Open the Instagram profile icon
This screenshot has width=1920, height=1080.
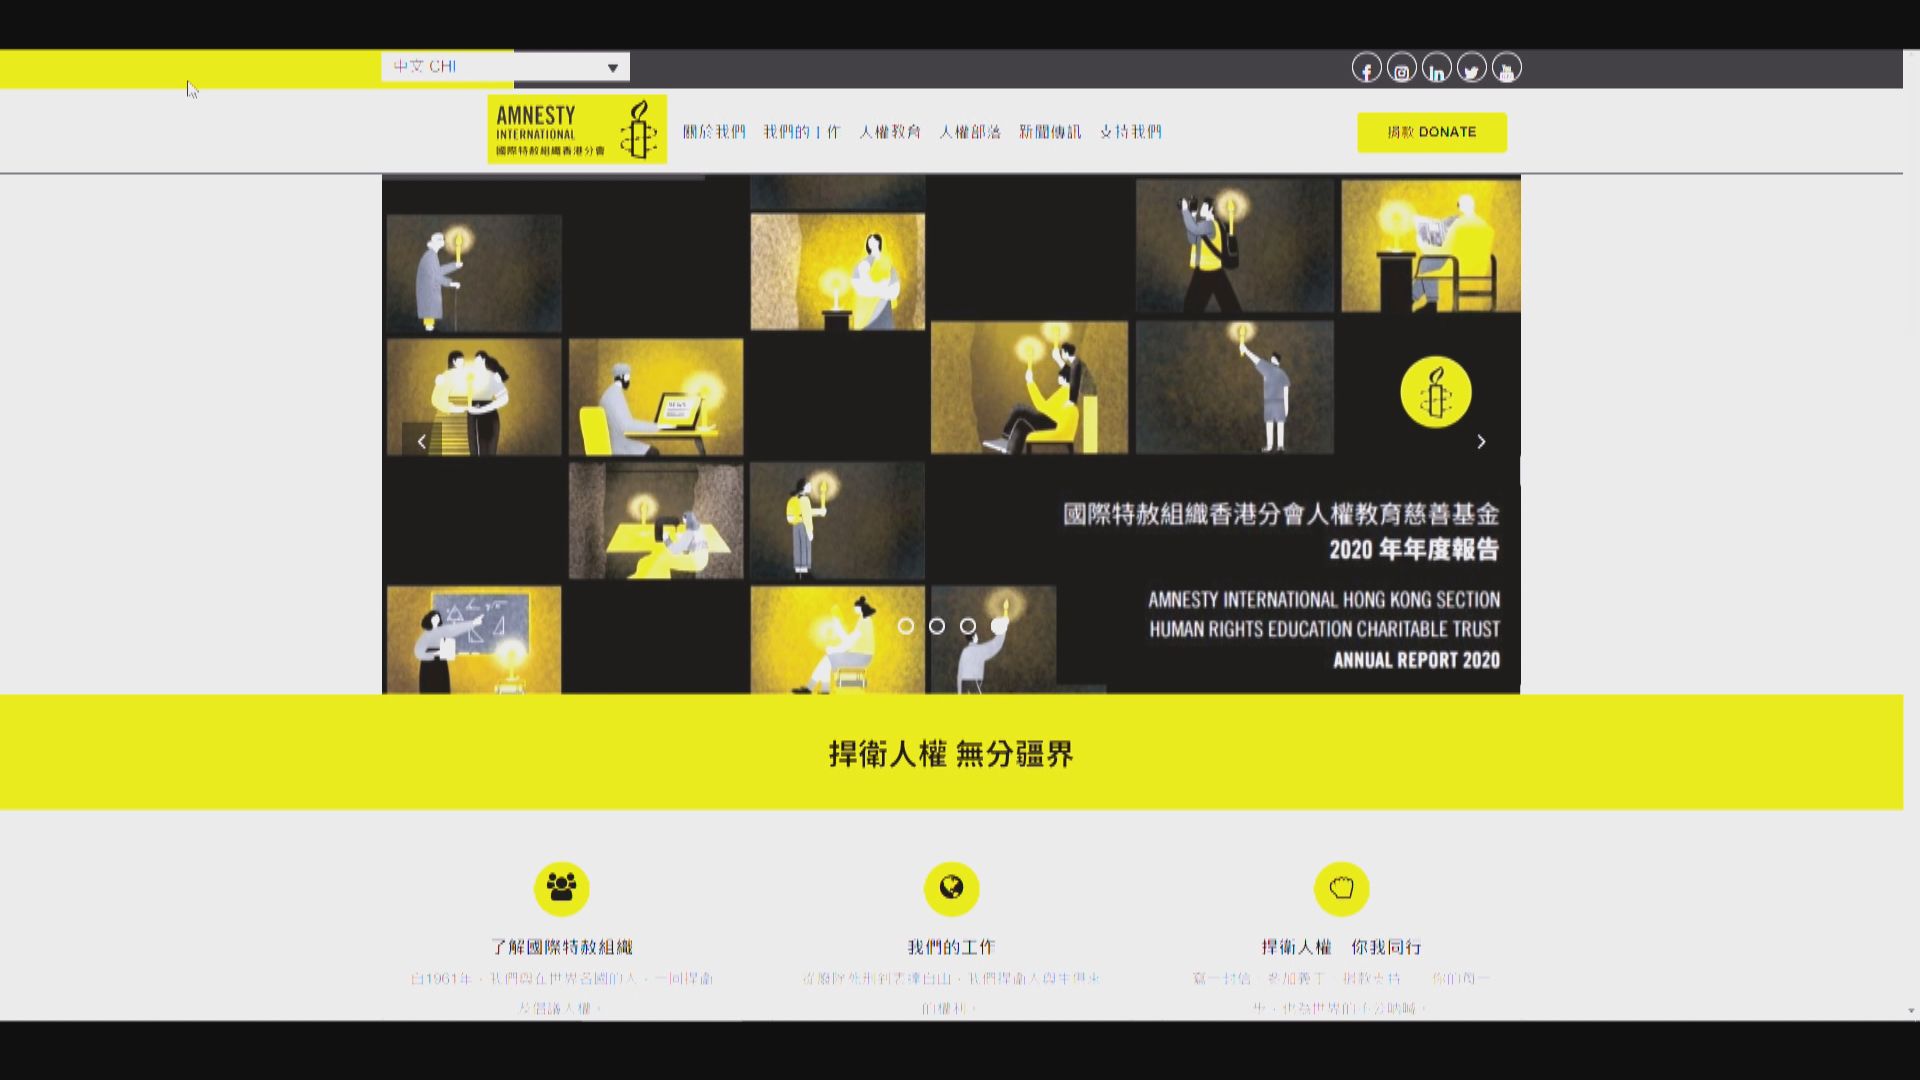[1401, 68]
